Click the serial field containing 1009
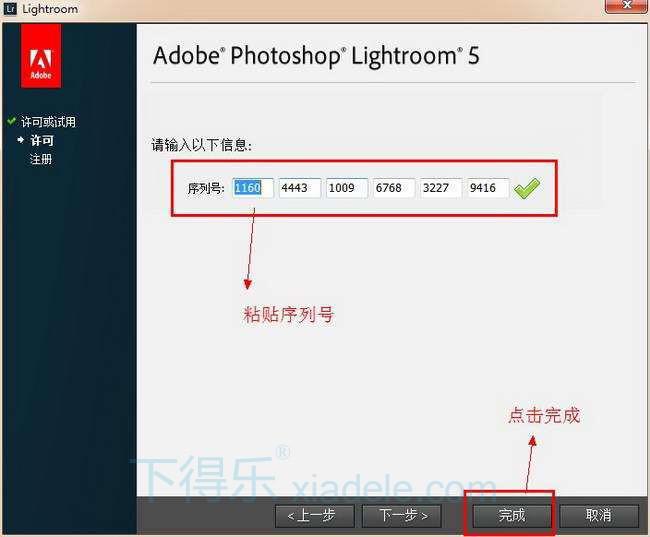The image size is (650, 537). 347,188
